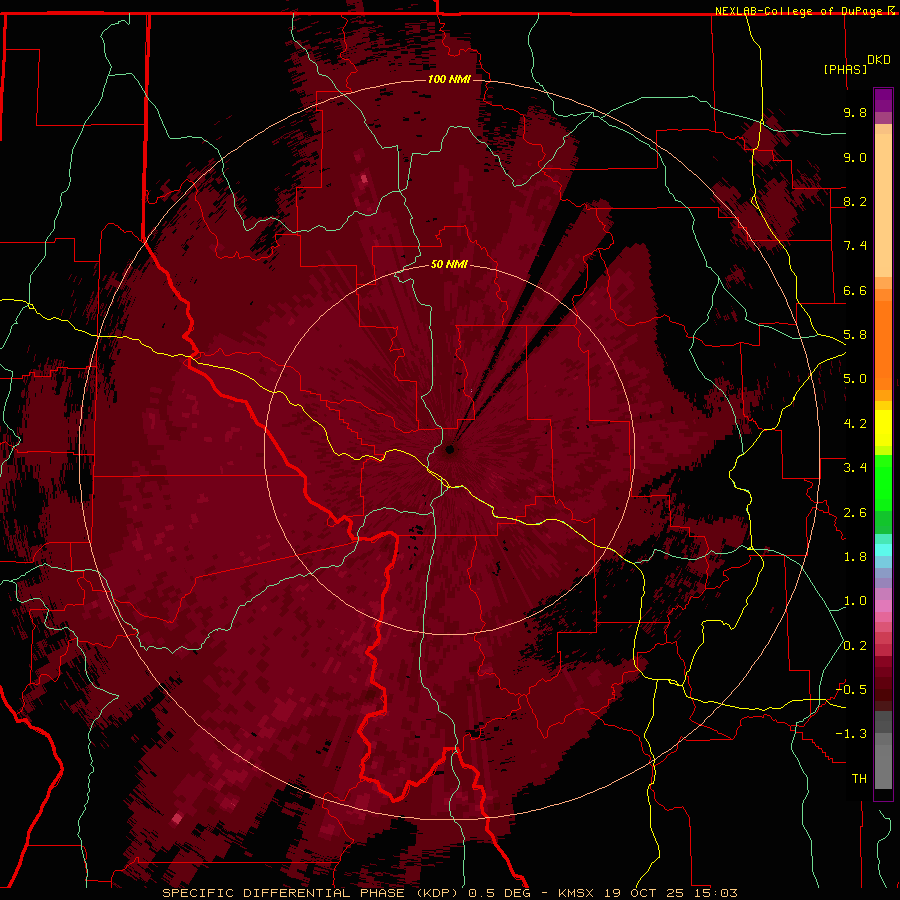Image resolution: width=900 pixels, height=900 pixels.
Task: Click the 50 NMI range ring label
Action: pos(449,264)
